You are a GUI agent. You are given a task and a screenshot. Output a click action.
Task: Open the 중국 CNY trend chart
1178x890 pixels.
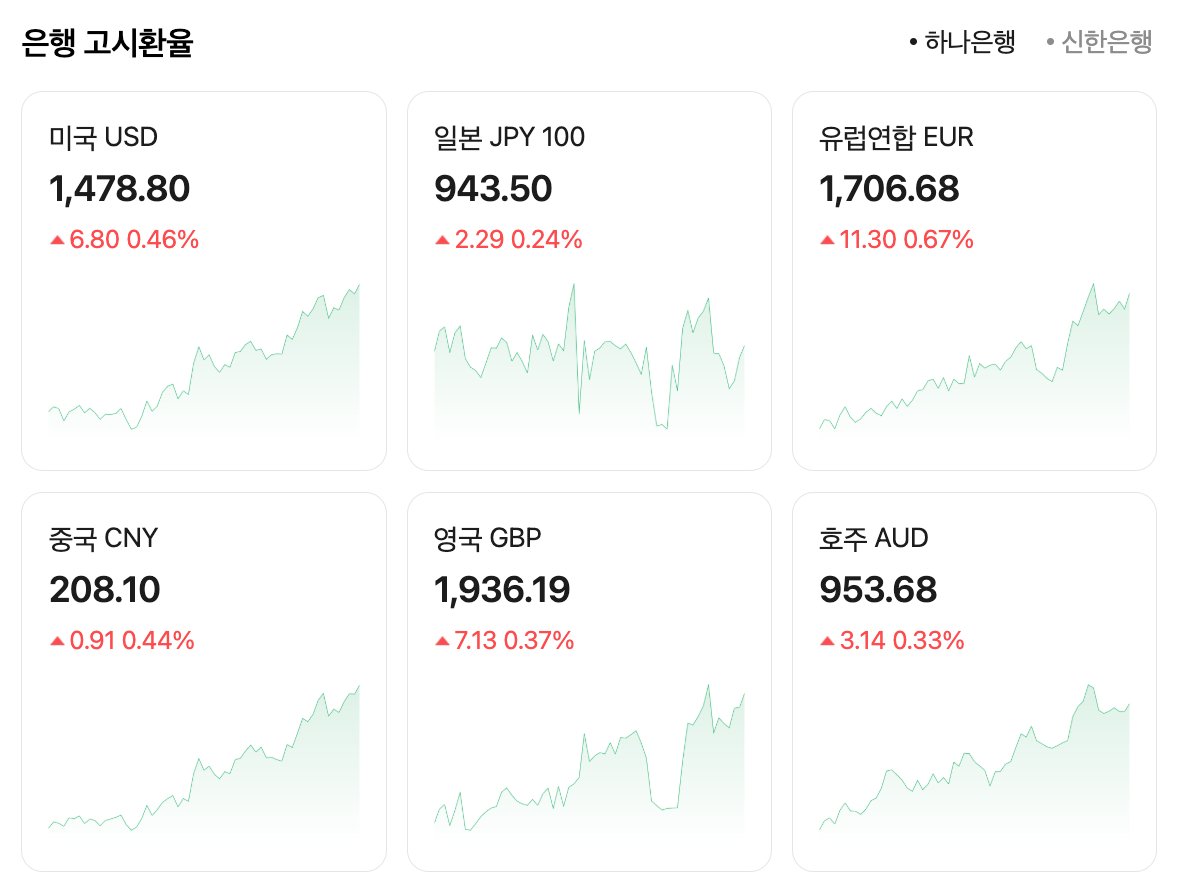(204, 760)
